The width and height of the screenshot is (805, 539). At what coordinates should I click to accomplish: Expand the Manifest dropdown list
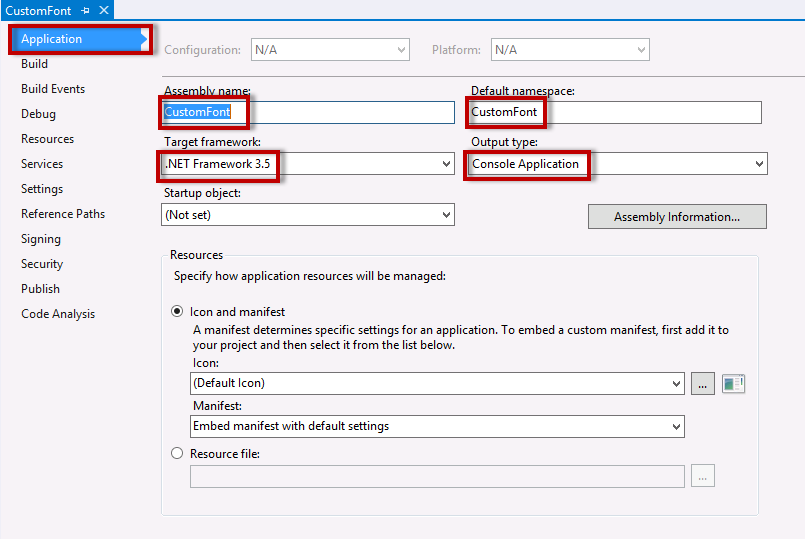coord(675,426)
